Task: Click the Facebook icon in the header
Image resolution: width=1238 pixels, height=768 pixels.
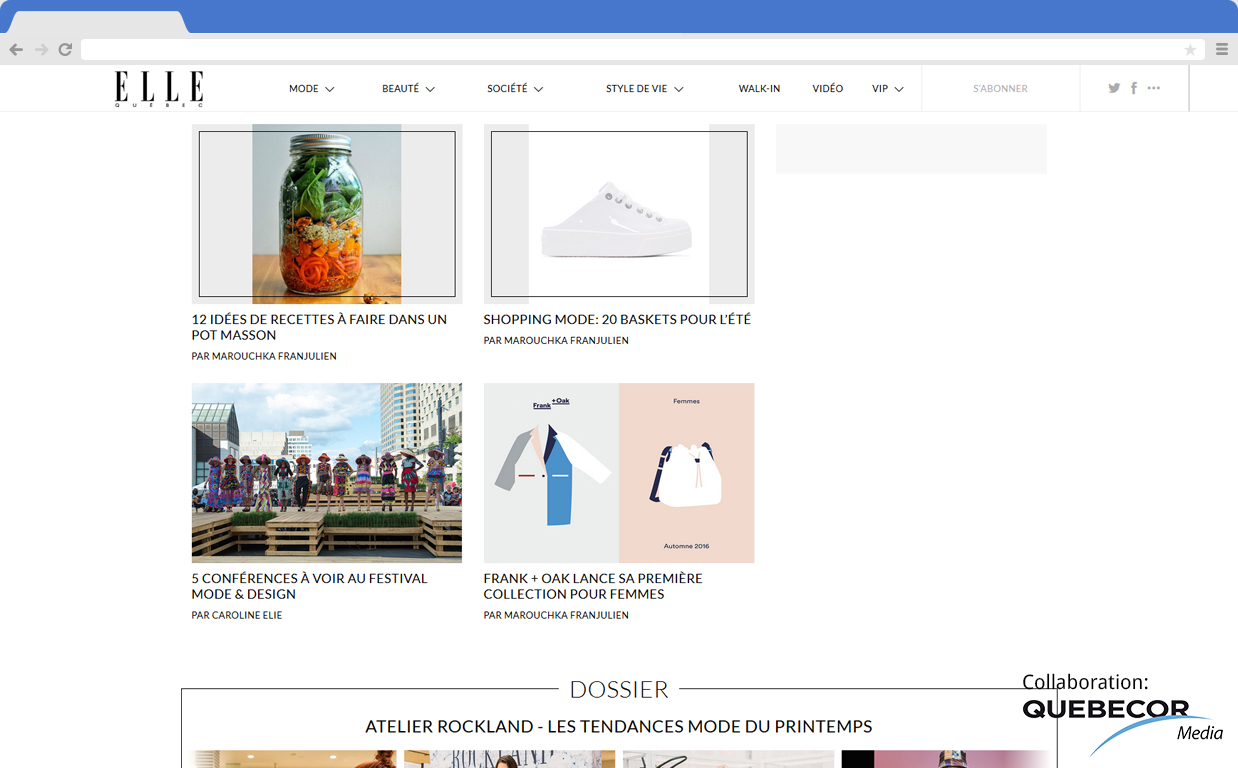Action: pos(1133,88)
